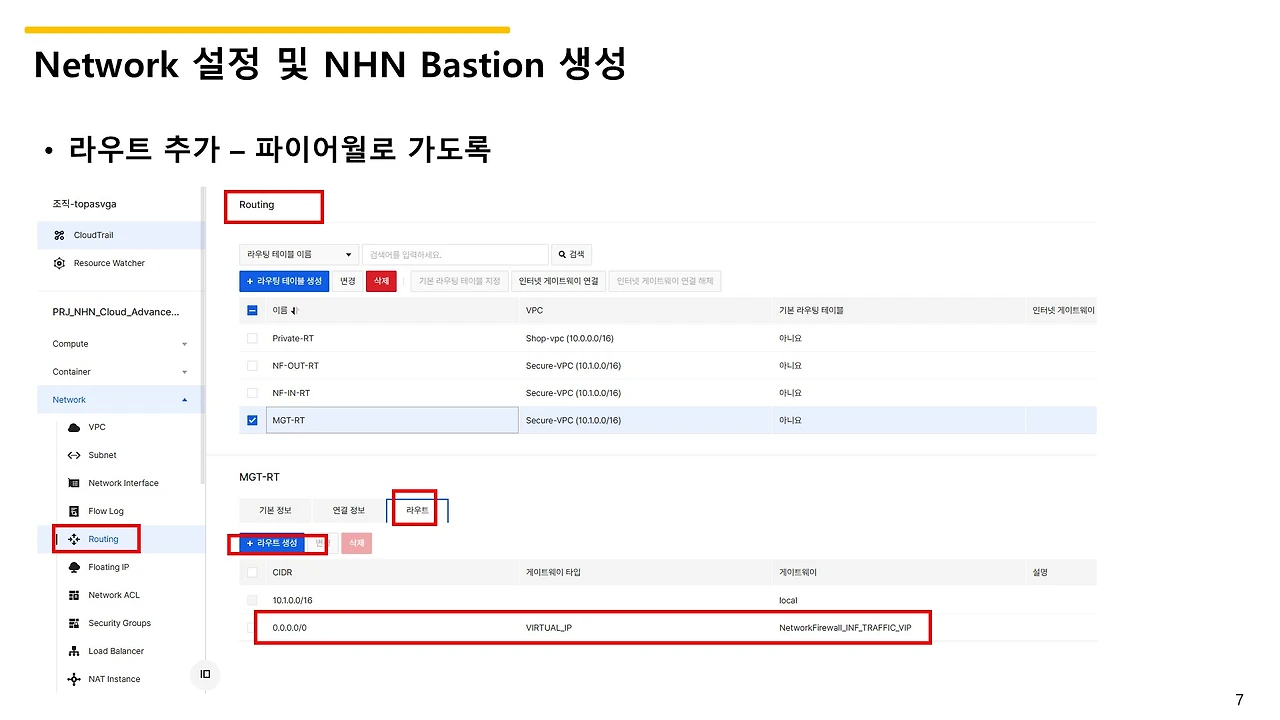Click the 인터넷 게이트웨이 연결 button
This screenshot has width=1280, height=720.
tap(559, 282)
